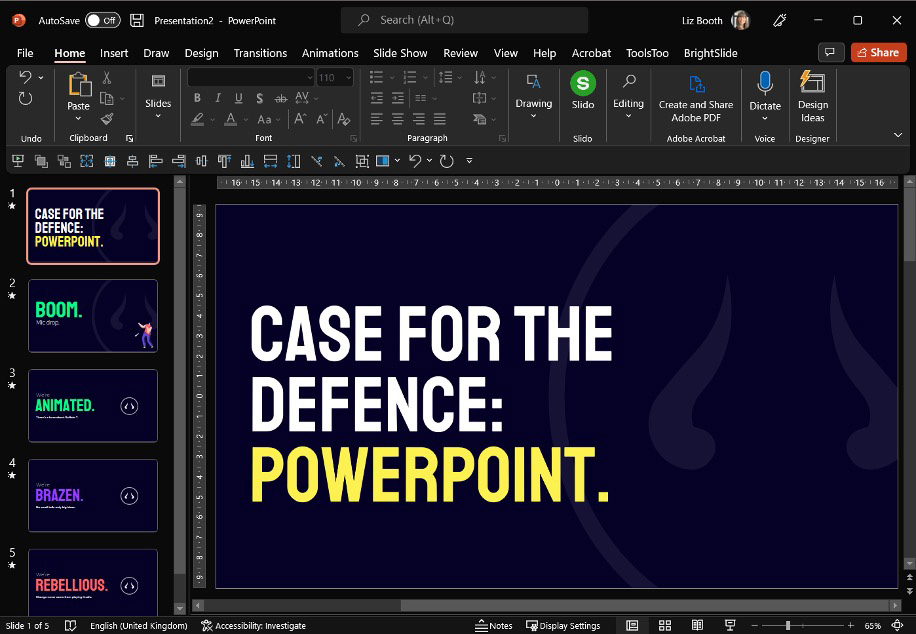Open Design Ideas in Designer group
Screen dimensions: 916x634
click(x=813, y=96)
